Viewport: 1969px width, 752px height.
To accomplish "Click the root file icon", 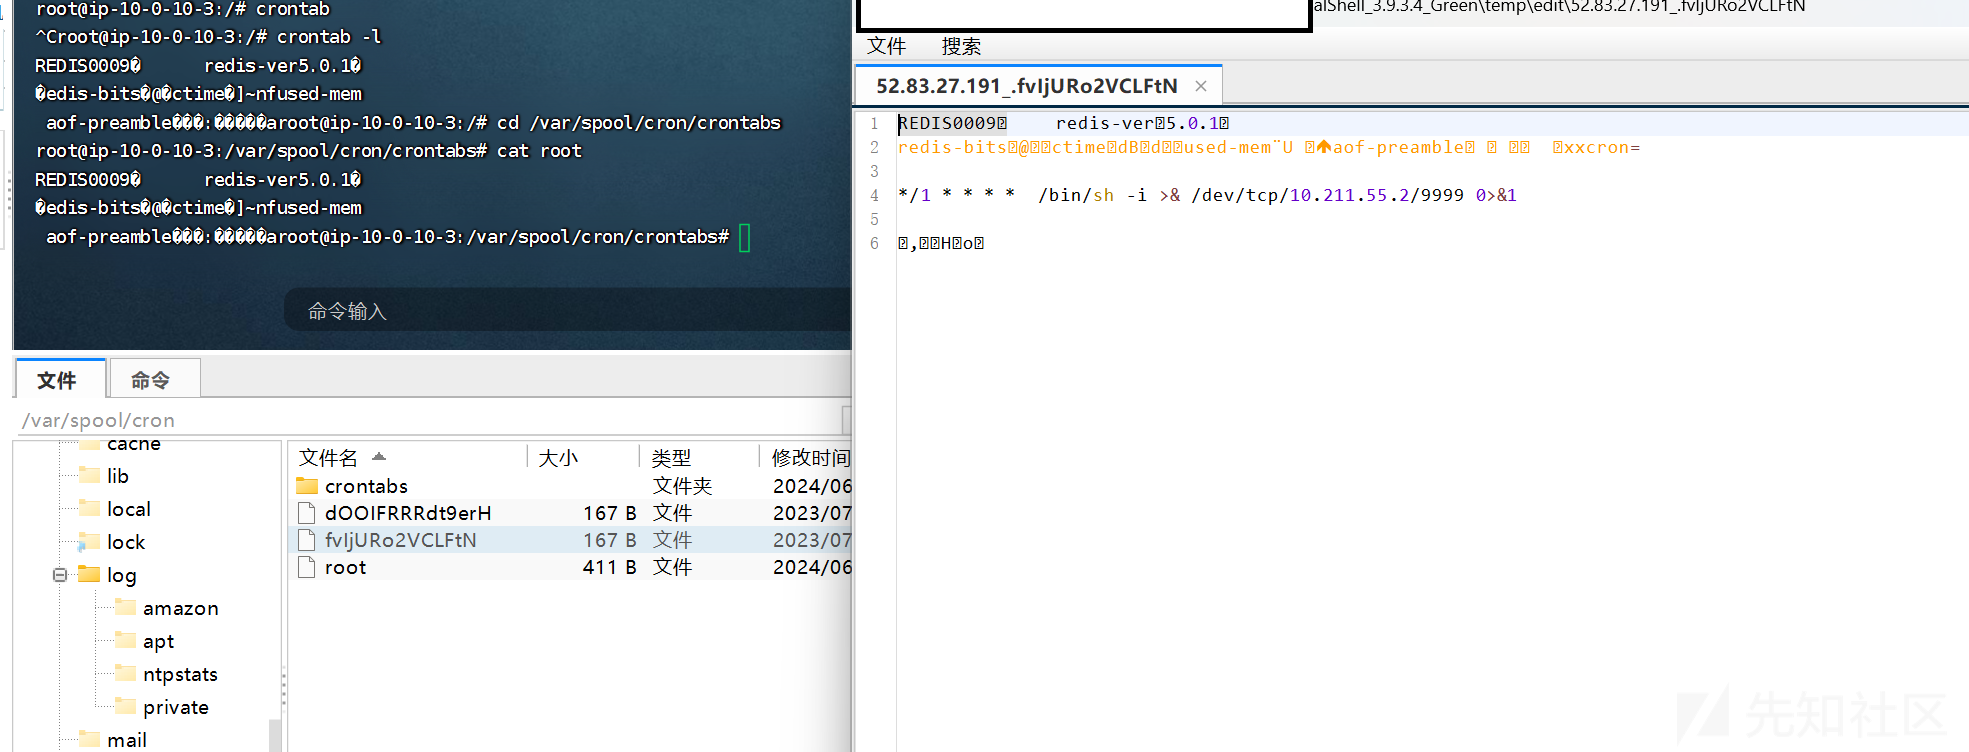I will [x=307, y=567].
